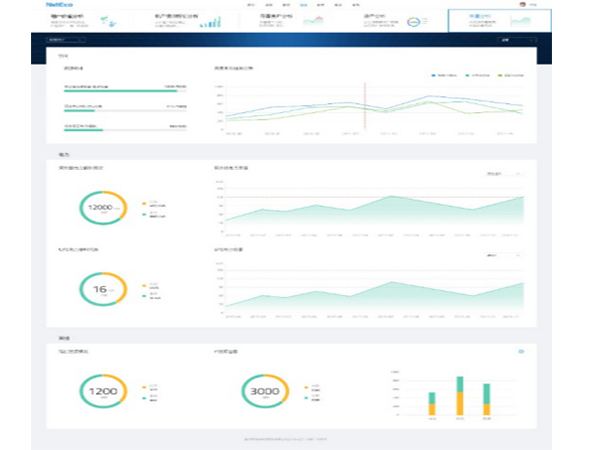
Task: Click the donut chart showing 12000
Action: (x=101, y=207)
